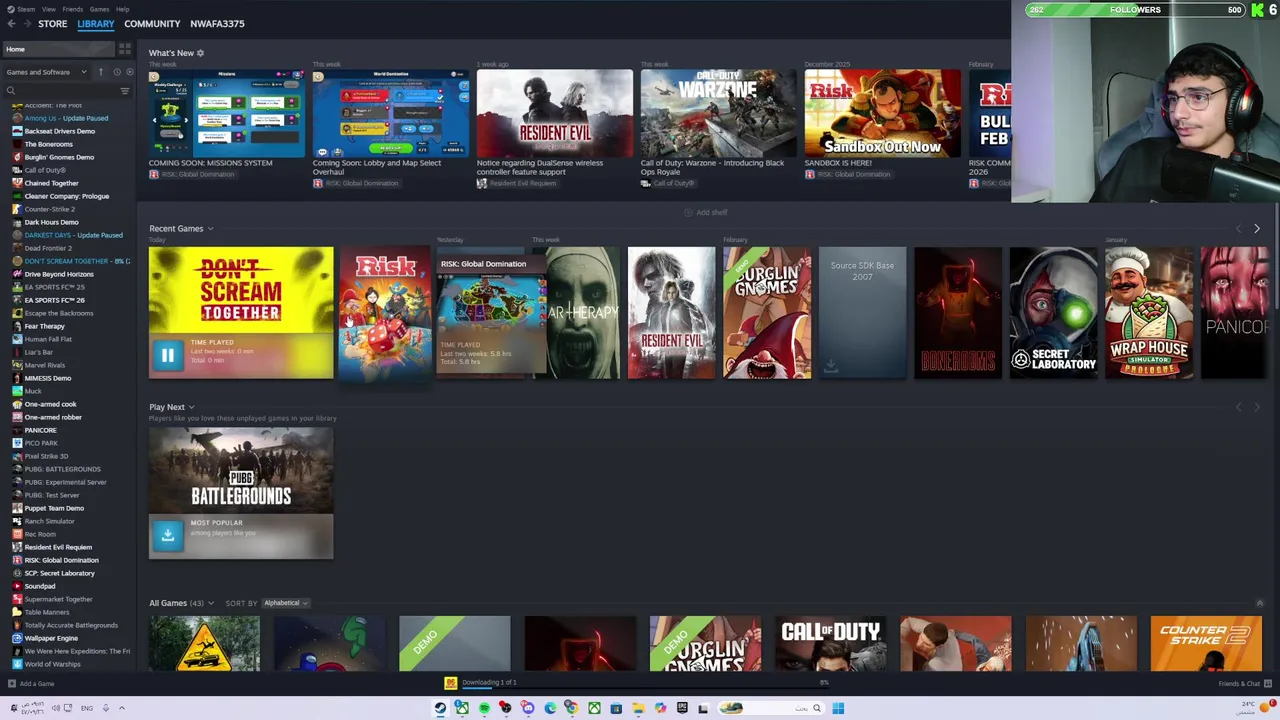Select Rec Room in game list
This screenshot has width=1280, height=720.
40,534
